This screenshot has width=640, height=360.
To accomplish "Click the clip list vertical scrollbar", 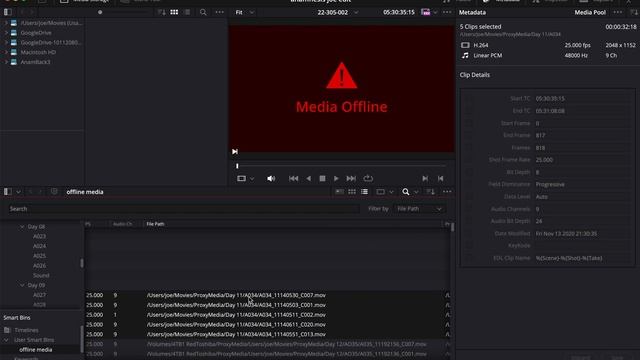I will (452, 227).
